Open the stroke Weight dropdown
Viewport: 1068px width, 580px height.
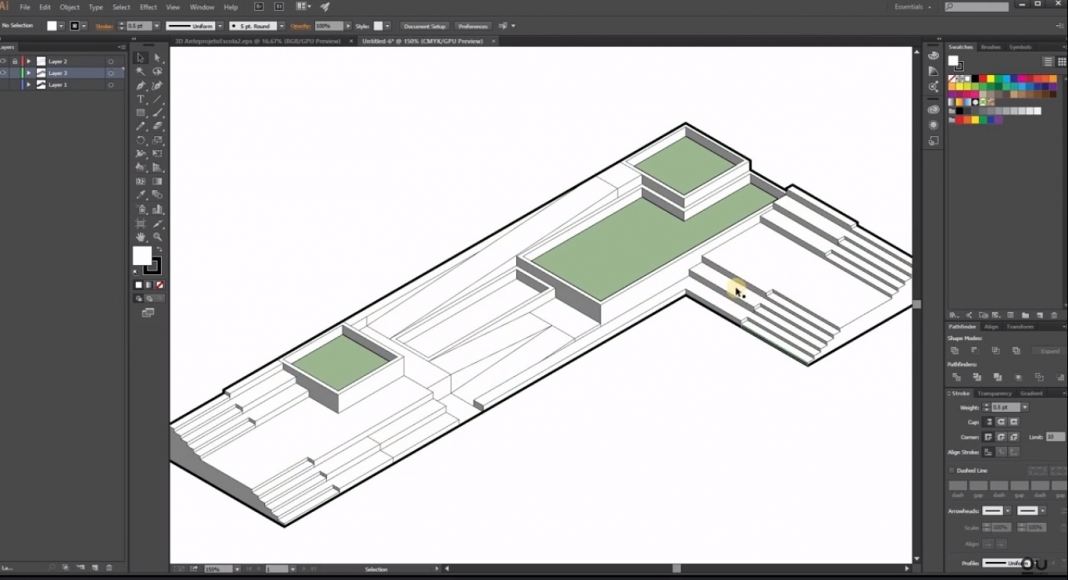point(1025,407)
